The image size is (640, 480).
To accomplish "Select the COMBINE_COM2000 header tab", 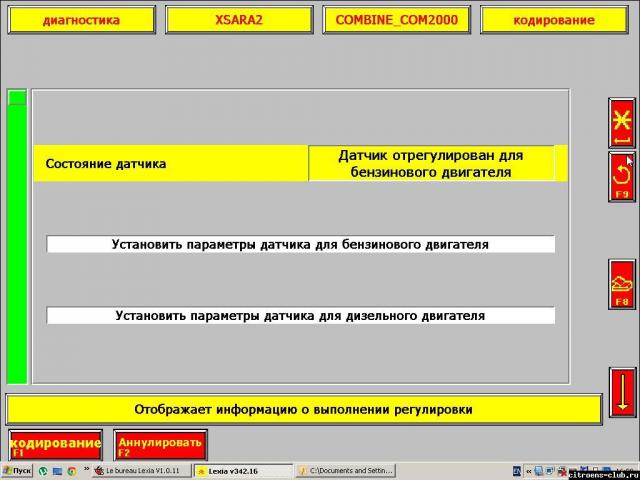I will [396, 20].
